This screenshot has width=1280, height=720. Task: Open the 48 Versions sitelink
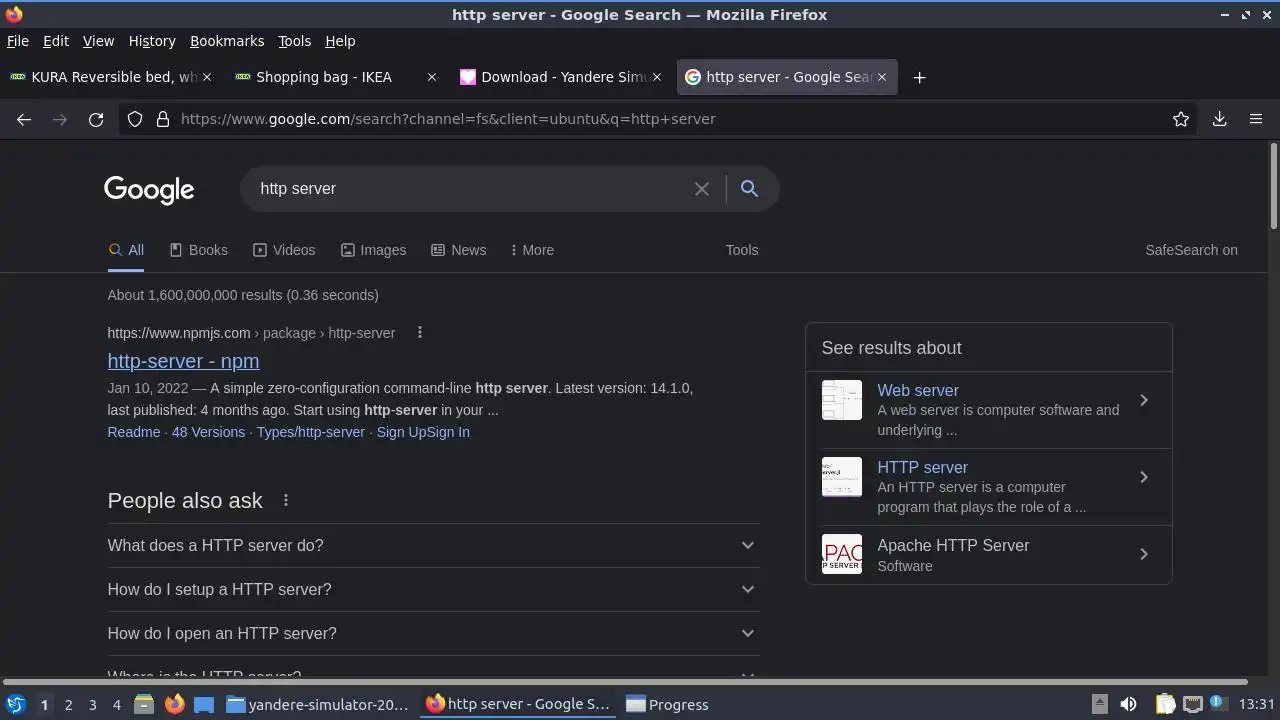click(x=208, y=432)
